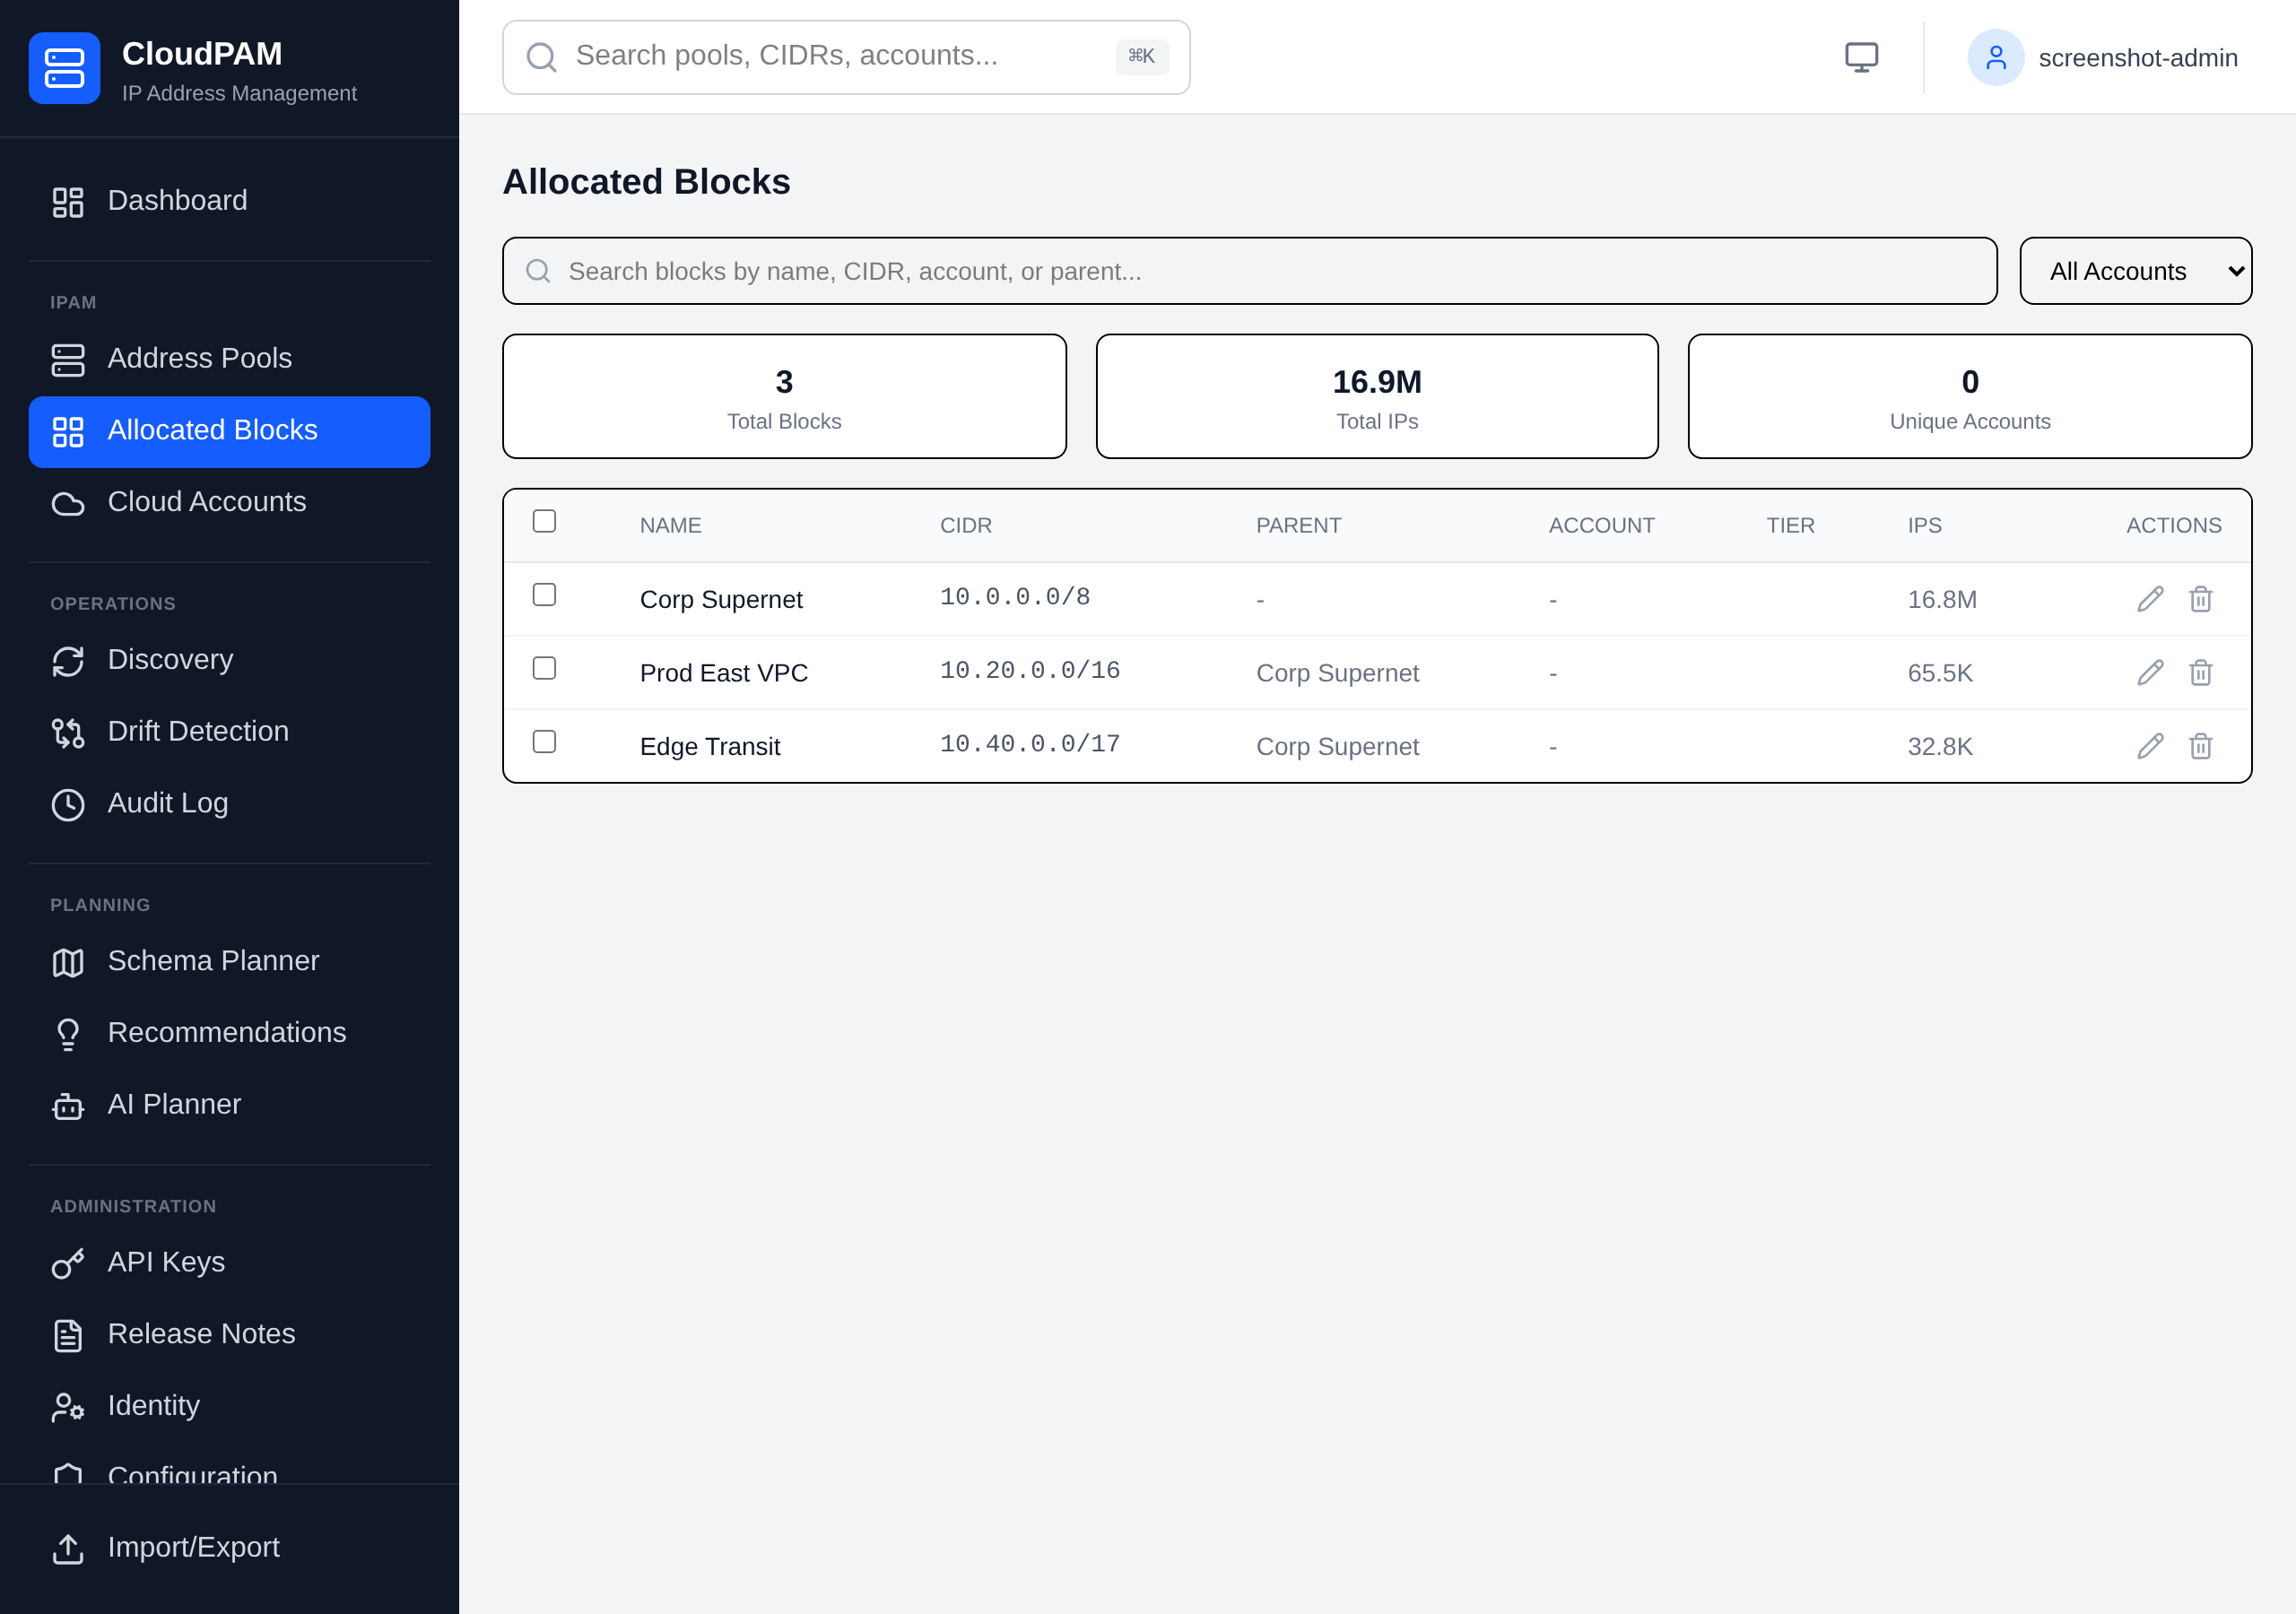This screenshot has height=1614, width=2296.
Task: Focus the search blocks by name field
Action: tap(1249, 271)
